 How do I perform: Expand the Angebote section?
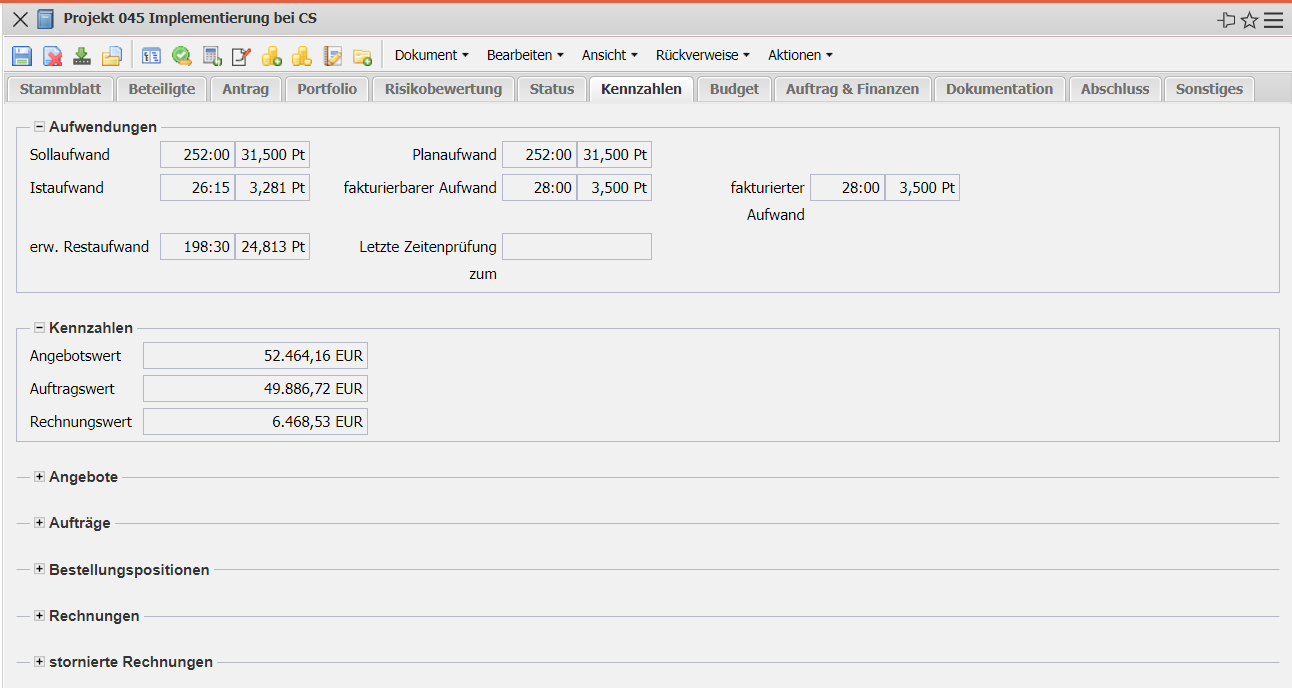[x=40, y=477]
